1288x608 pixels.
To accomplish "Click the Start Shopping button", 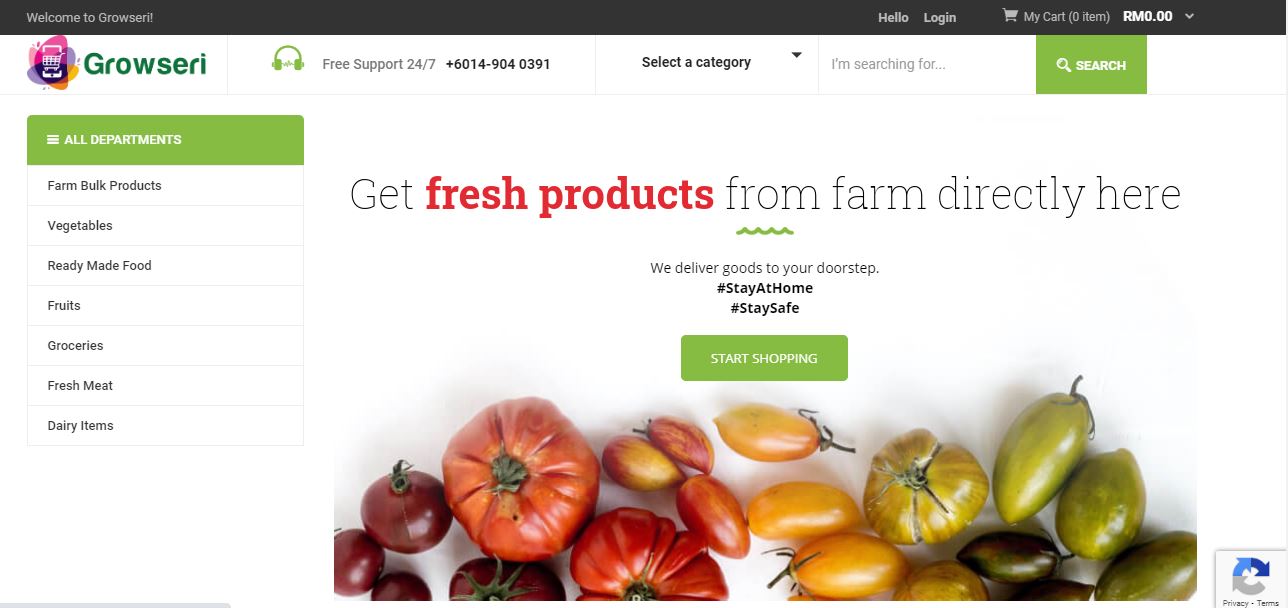I will pyautogui.click(x=764, y=358).
